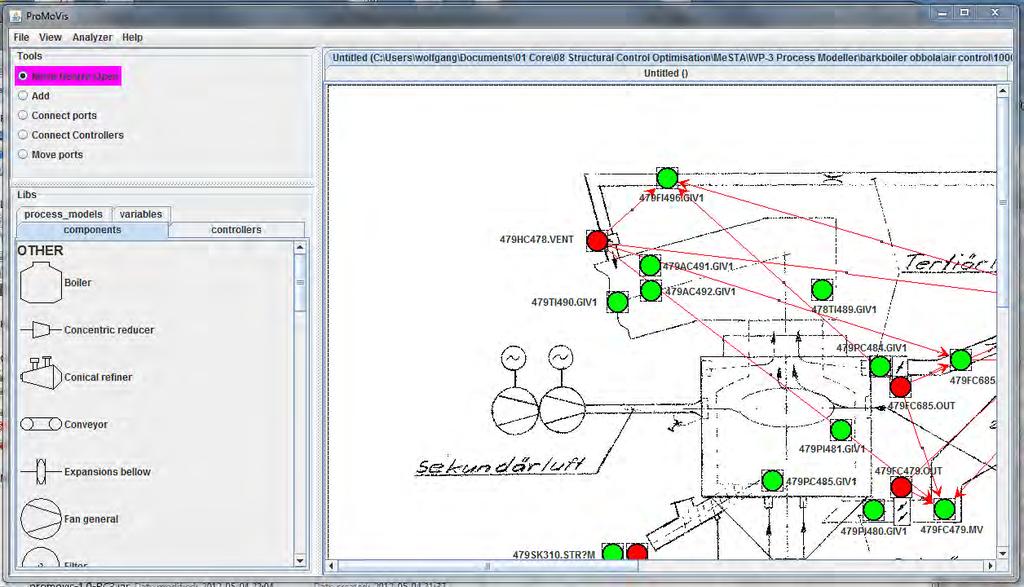Select the Conveyor component icon
1024x587 pixels.
(40, 424)
